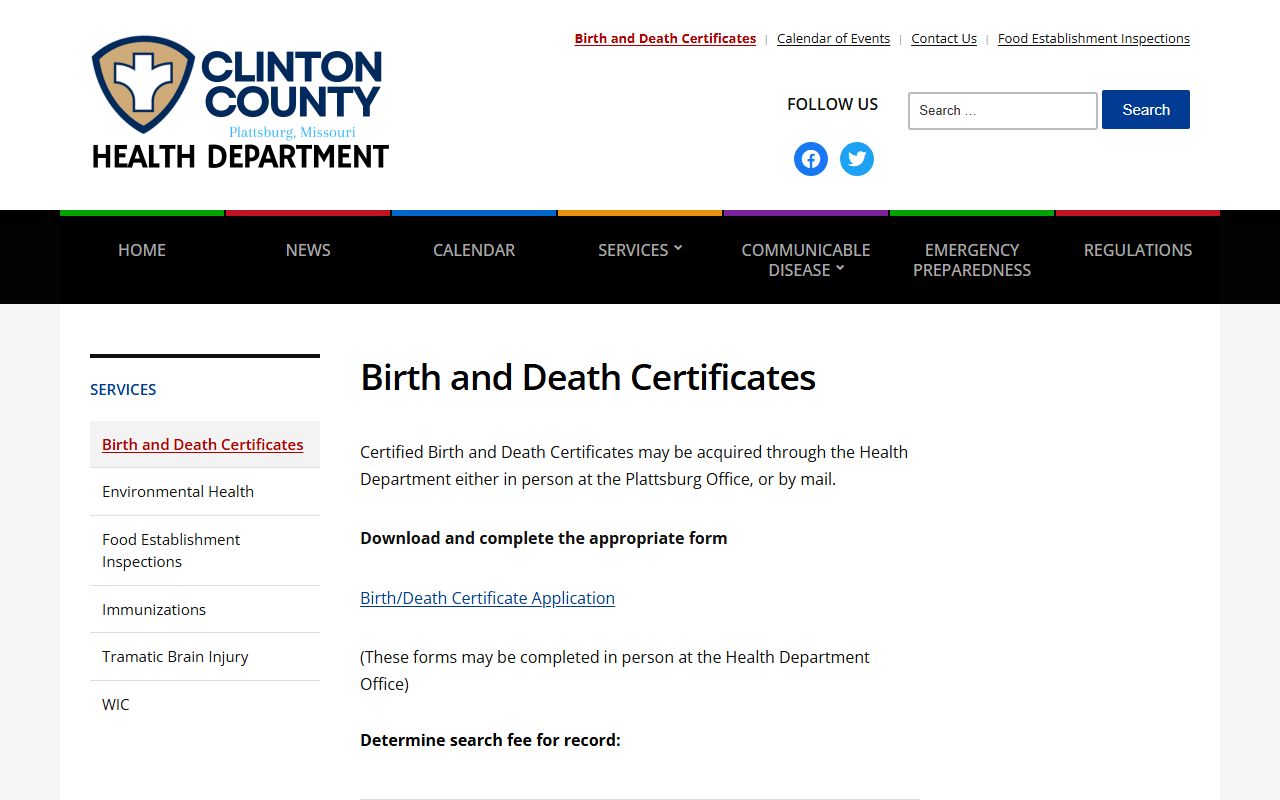
Task: Click the Clinton County Health Department logo
Action: (x=240, y=102)
